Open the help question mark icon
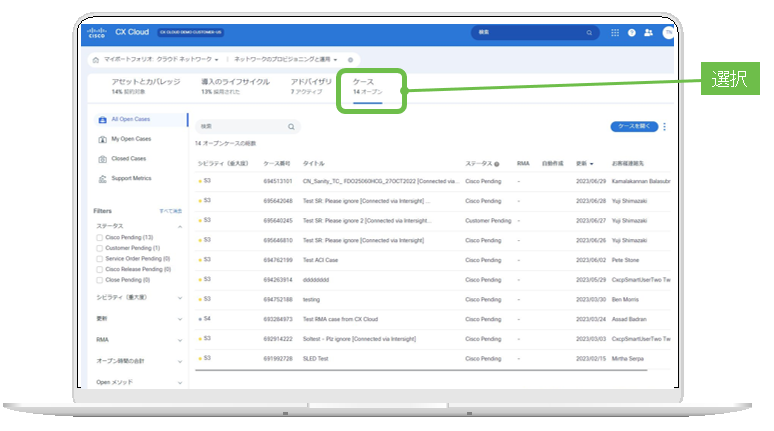The image size is (774, 431). [631, 33]
